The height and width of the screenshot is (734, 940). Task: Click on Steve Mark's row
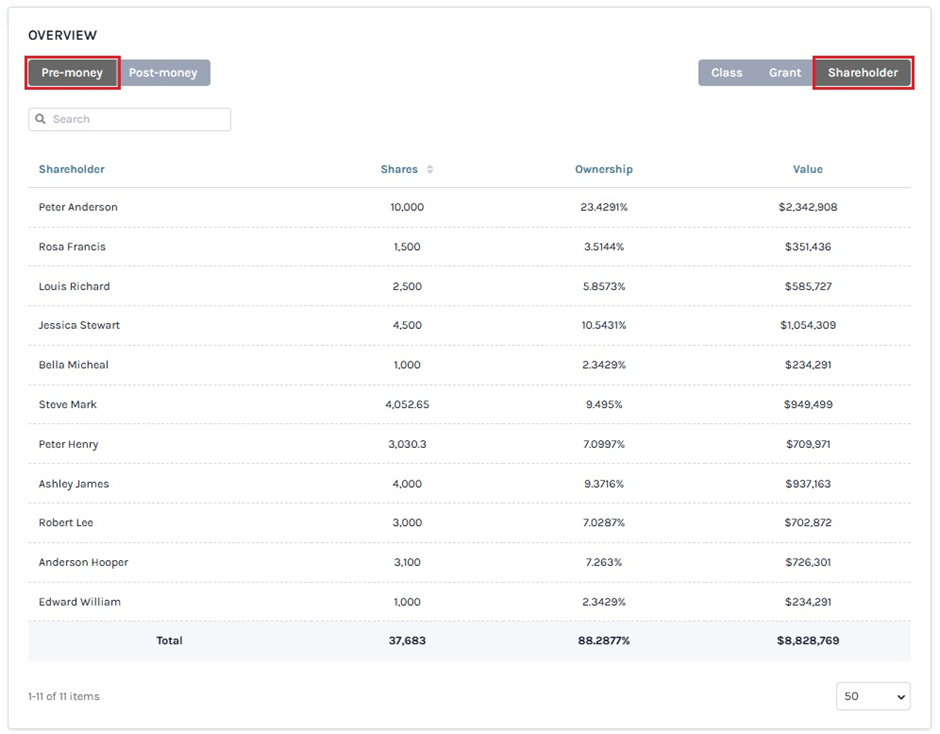tap(68, 405)
